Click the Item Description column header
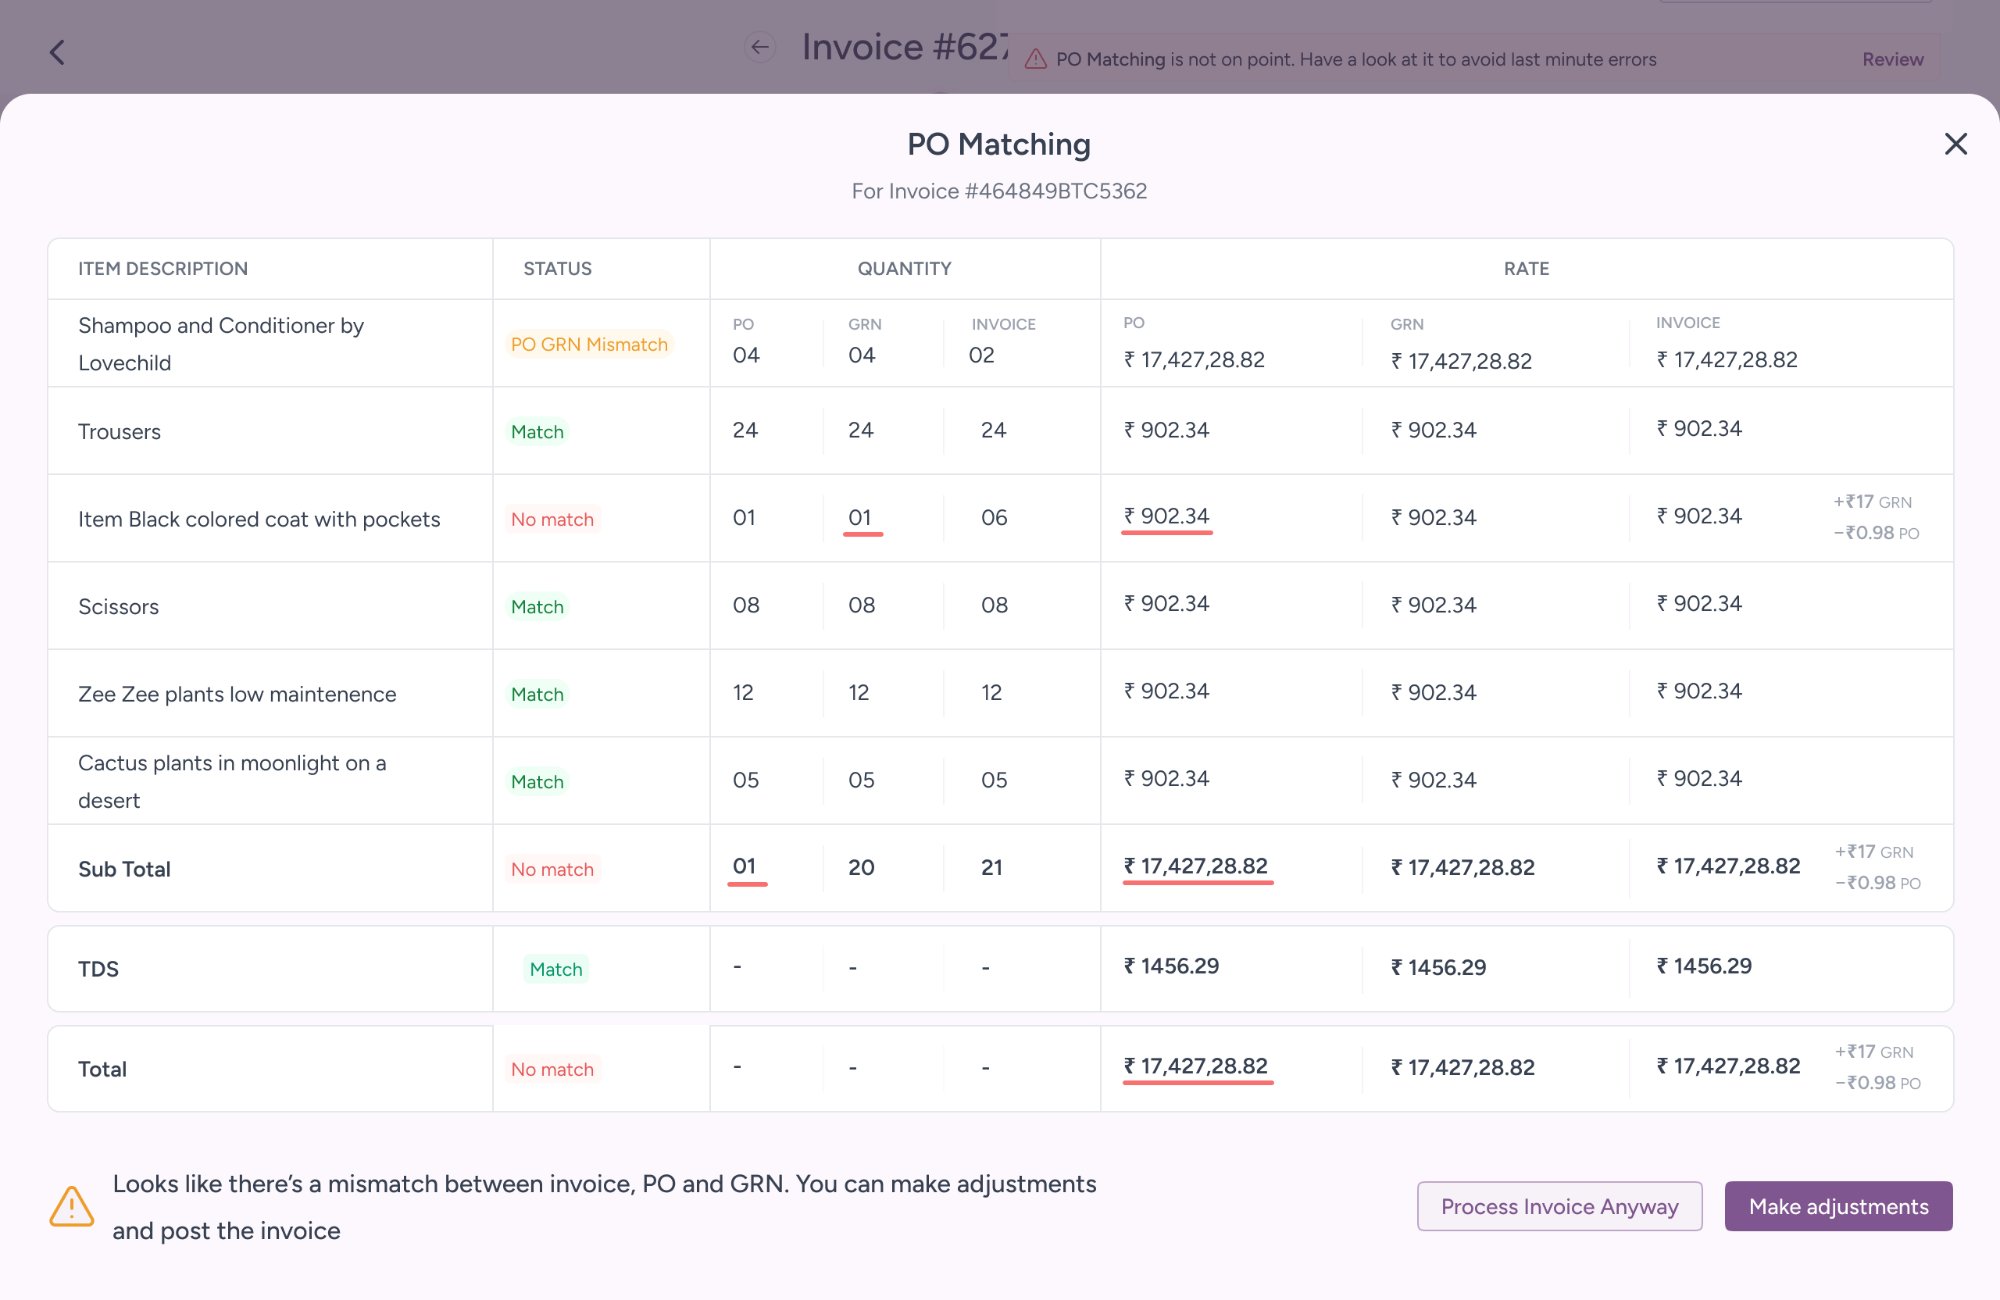Viewport: 2000px width, 1300px height. pos(163,268)
